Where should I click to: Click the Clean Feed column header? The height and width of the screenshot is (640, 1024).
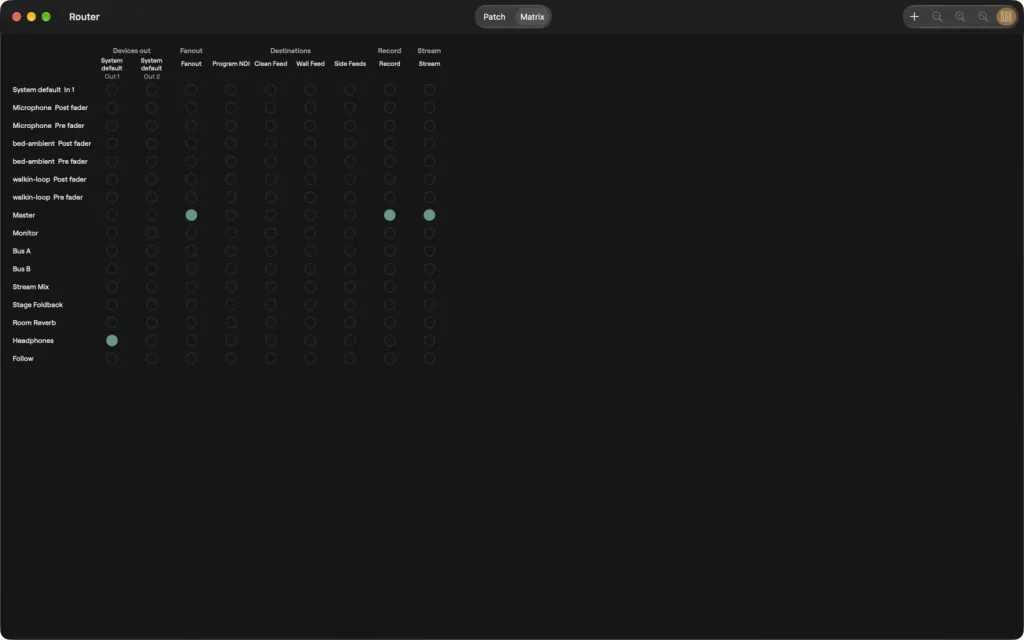[x=270, y=63]
